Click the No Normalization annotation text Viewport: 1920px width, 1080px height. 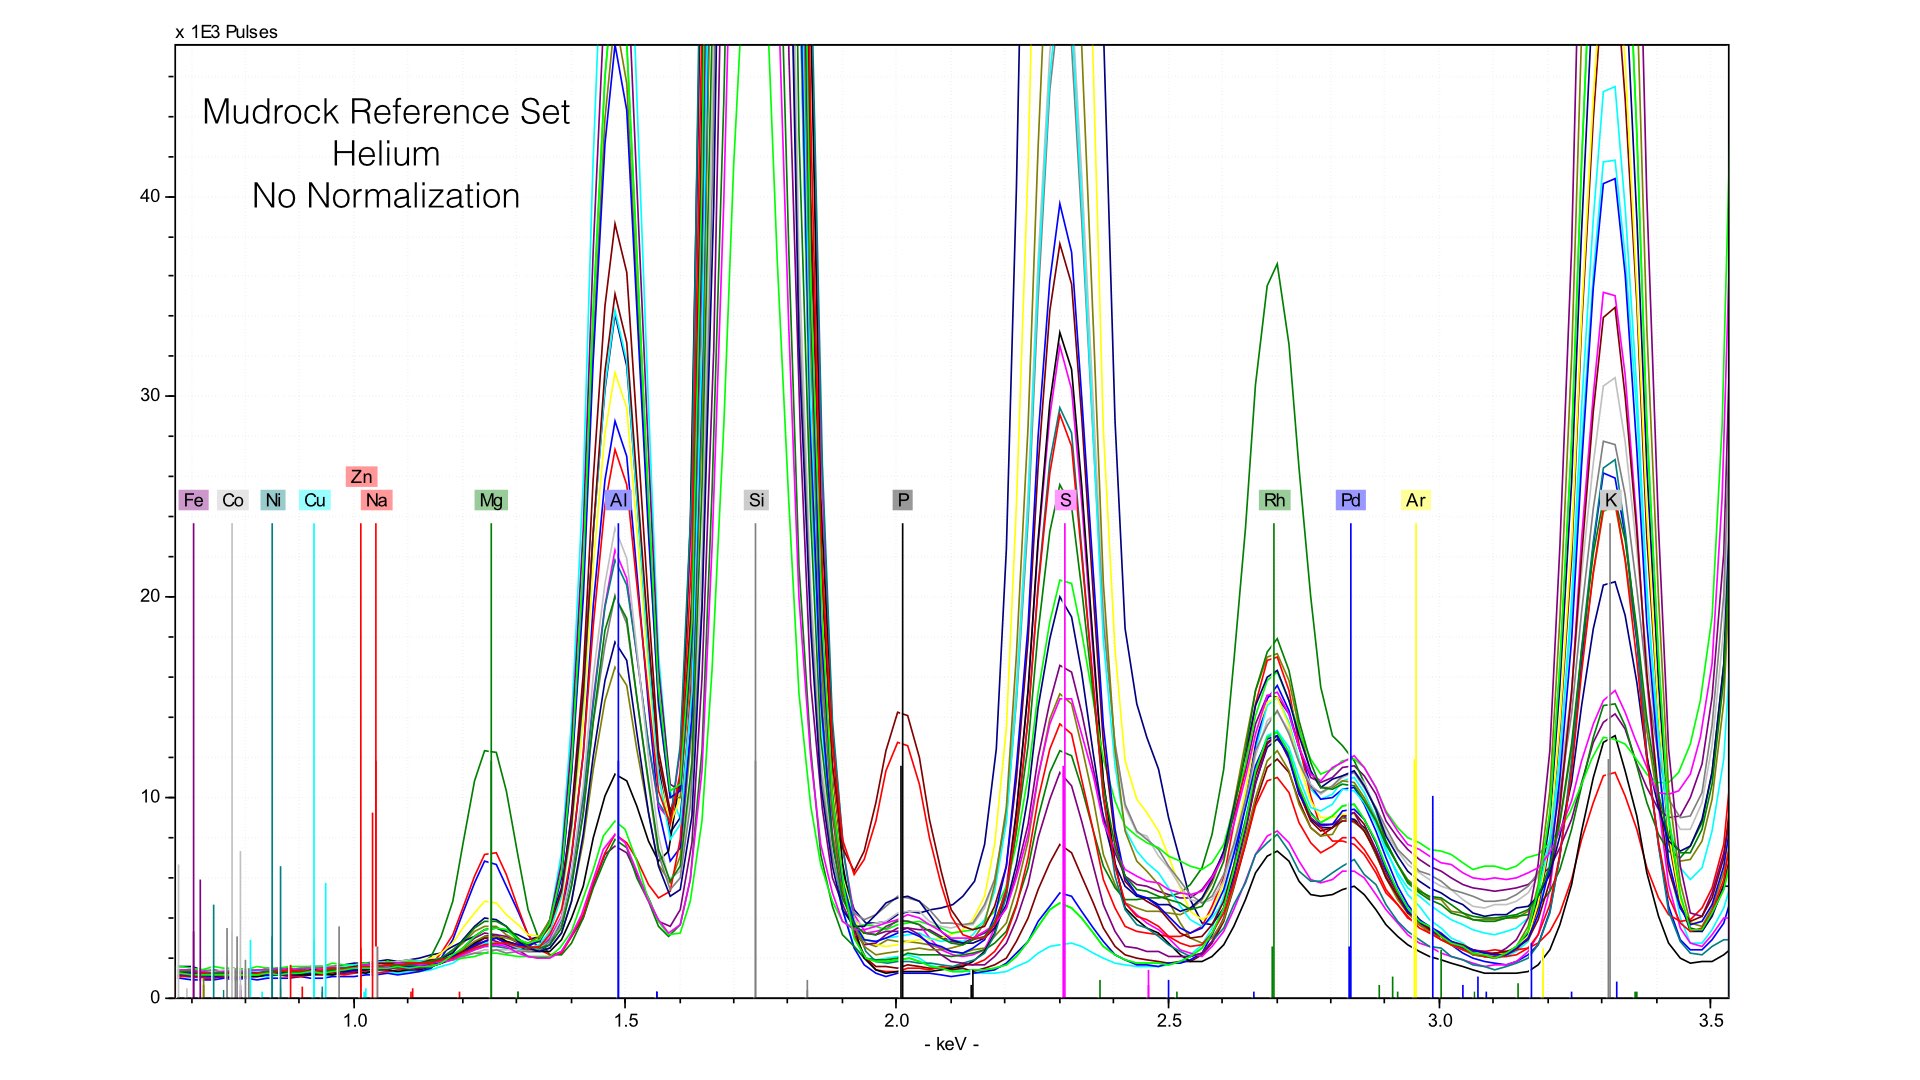point(386,196)
